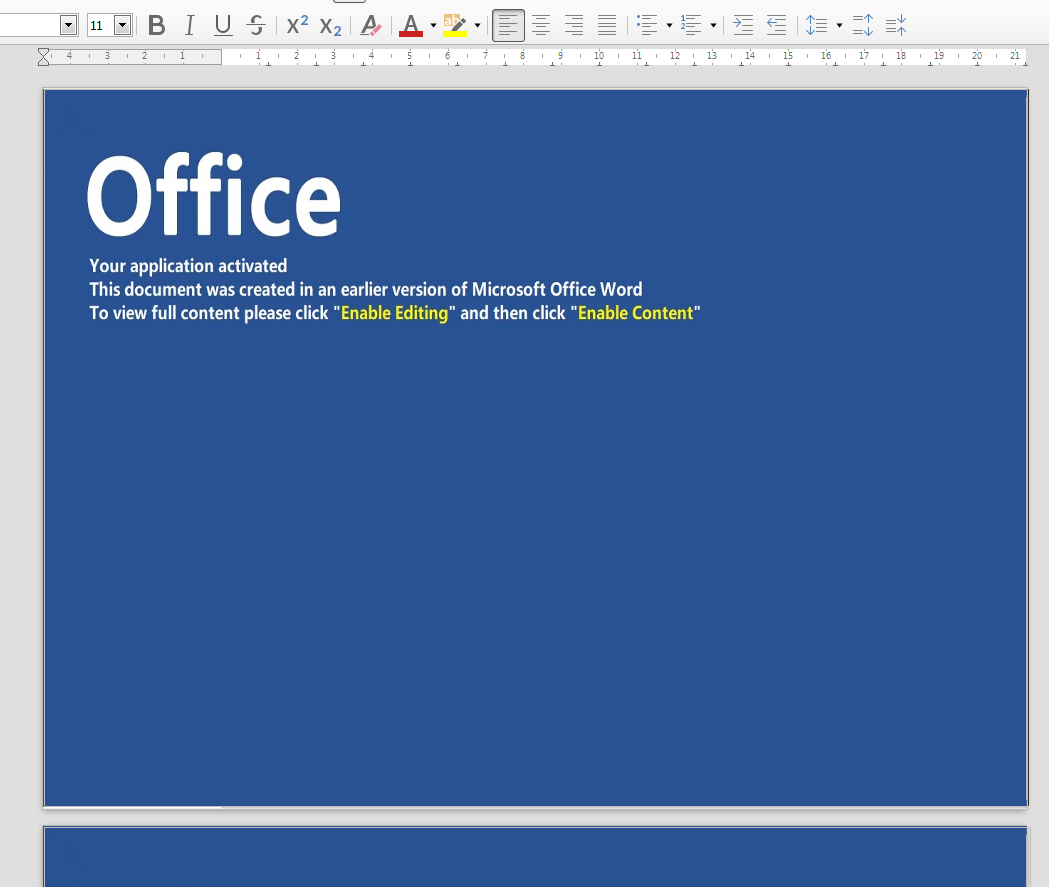Screen dimensions: 1049x887
Task: Align text right
Action: coord(573,25)
